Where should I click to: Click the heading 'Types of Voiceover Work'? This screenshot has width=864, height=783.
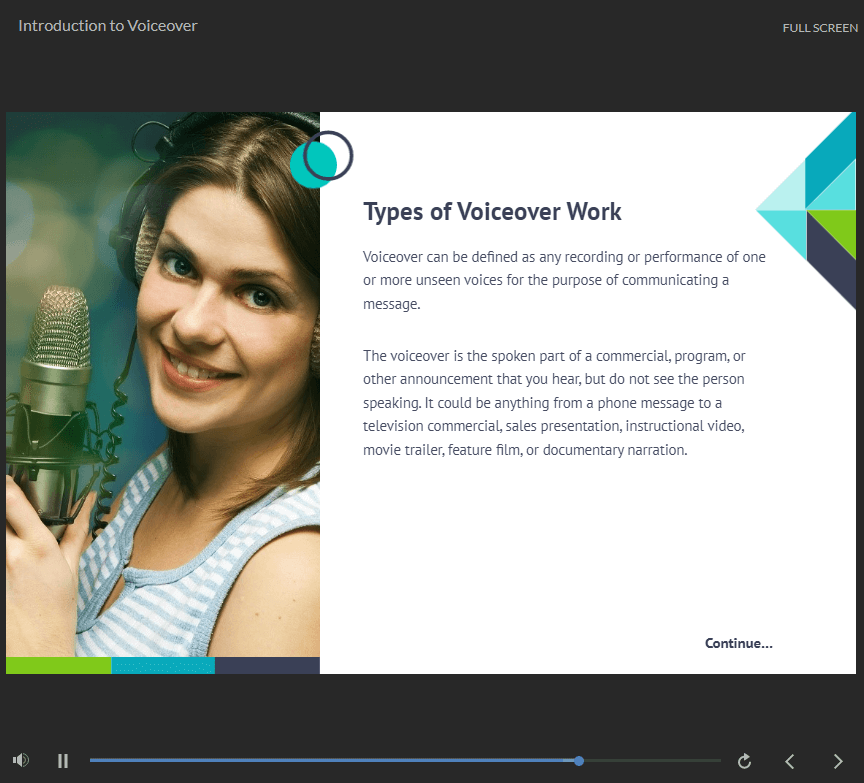[x=492, y=212]
